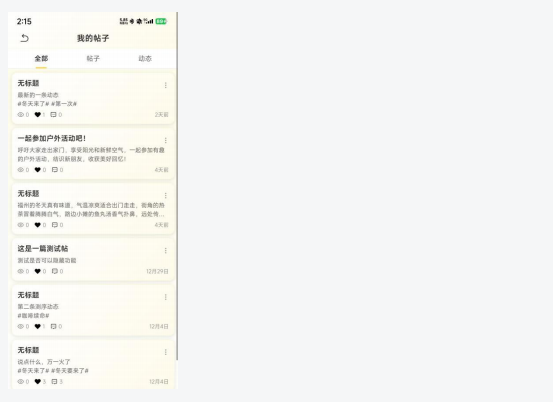
Task: Tap the eye views icon on the 说点什么 post
Action: coord(21,381)
